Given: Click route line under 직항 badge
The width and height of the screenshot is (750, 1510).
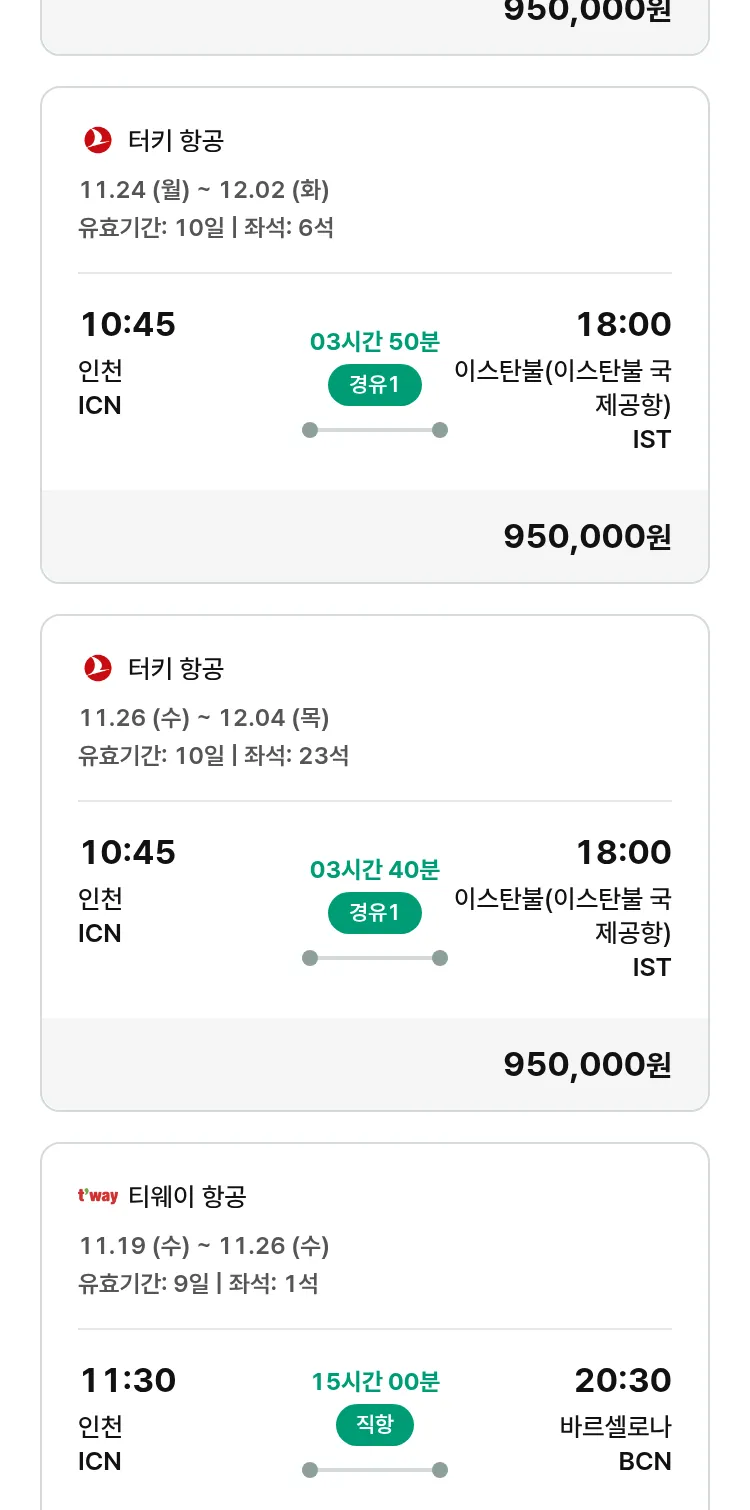Looking at the screenshot, I should tap(375, 1470).
